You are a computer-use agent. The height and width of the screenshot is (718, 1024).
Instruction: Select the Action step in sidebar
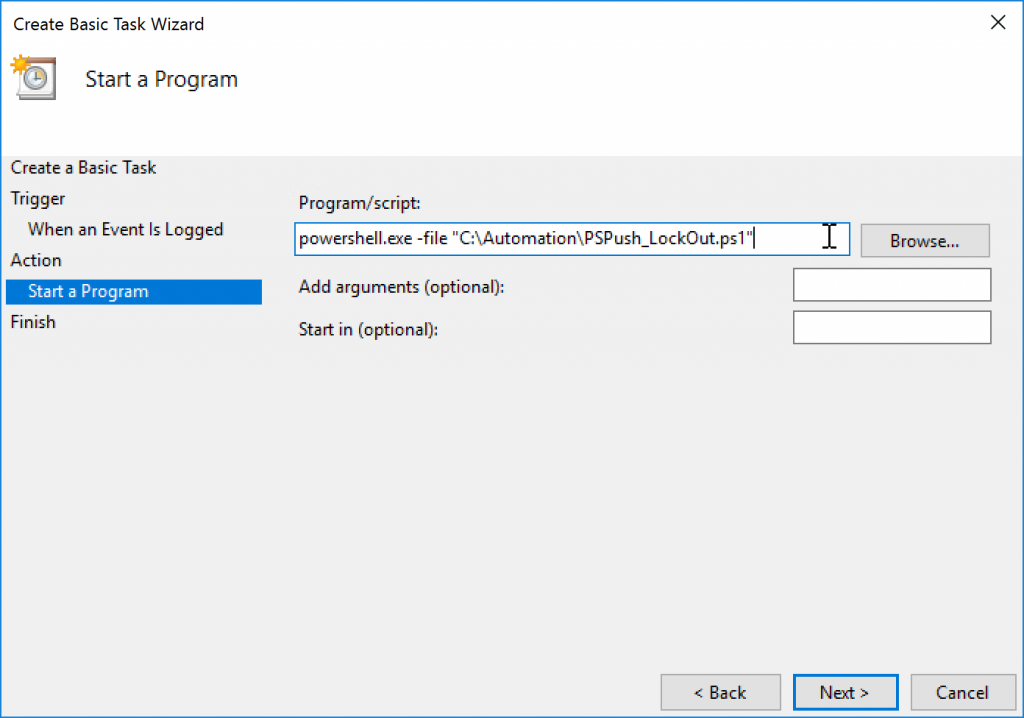[x=36, y=260]
